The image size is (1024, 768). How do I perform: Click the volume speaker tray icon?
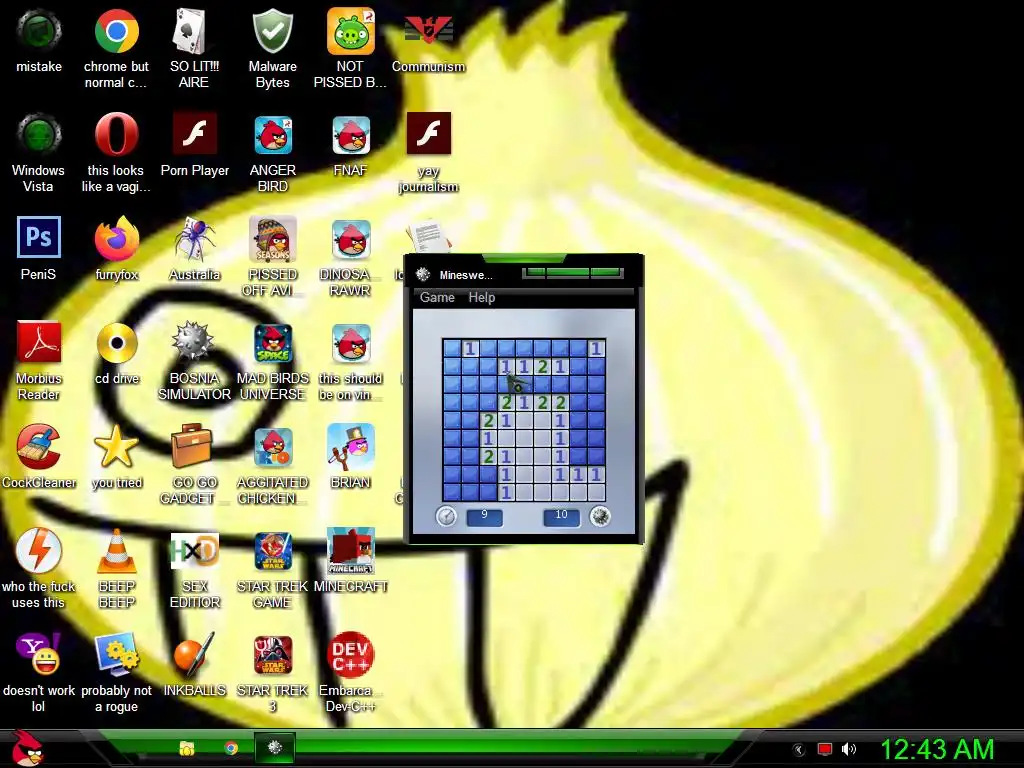click(849, 749)
